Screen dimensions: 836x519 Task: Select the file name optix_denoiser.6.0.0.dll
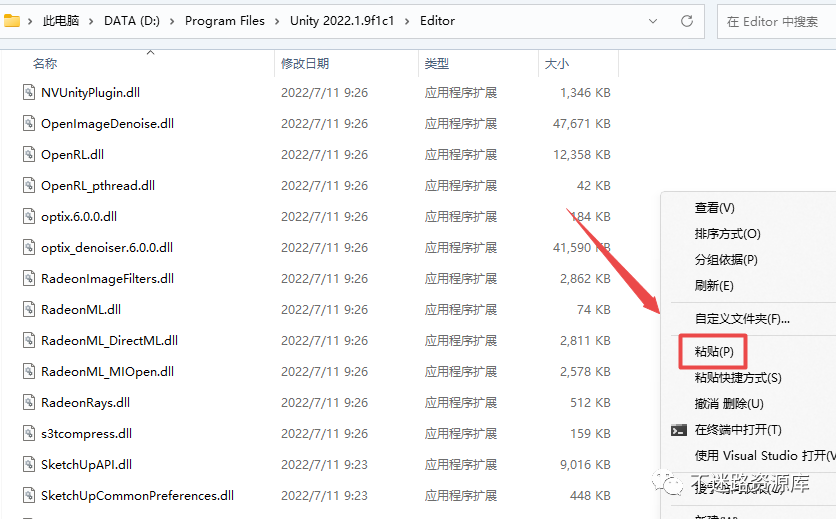[x=107, y=247]
